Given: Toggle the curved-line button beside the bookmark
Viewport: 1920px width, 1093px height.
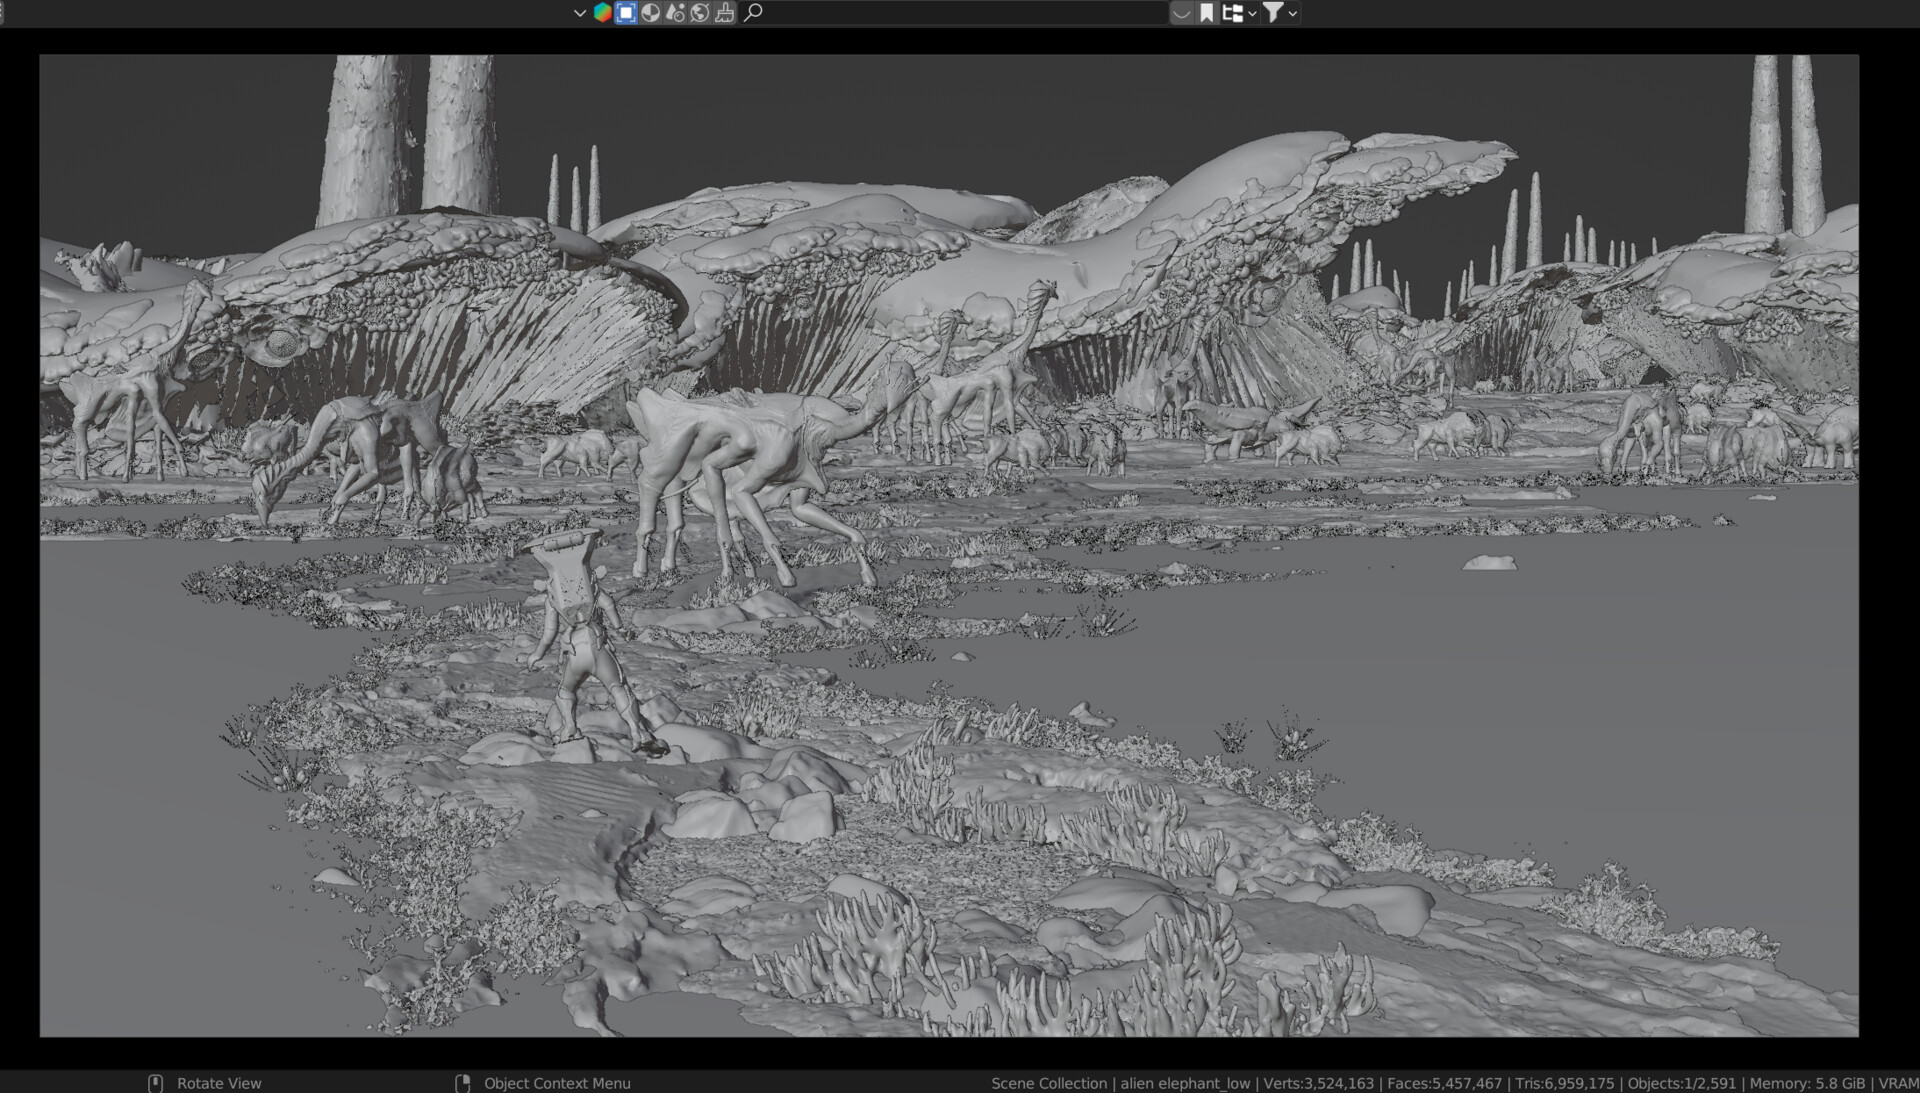Looking at the screenshot, I should click(1182, 12).
